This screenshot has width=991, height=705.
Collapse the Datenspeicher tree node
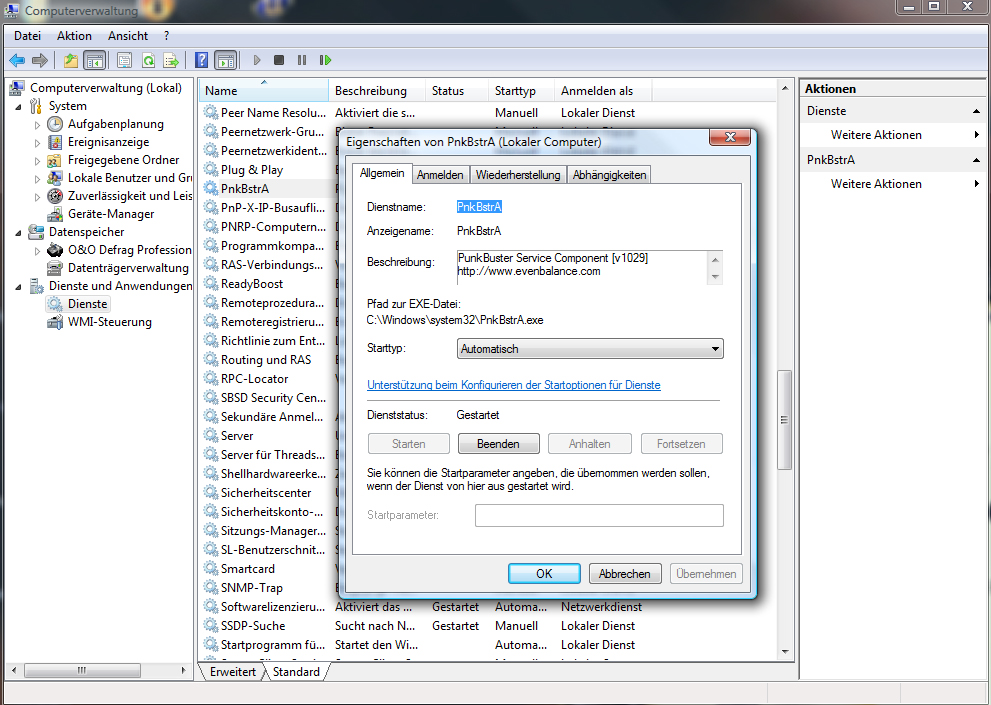point(18,232)
